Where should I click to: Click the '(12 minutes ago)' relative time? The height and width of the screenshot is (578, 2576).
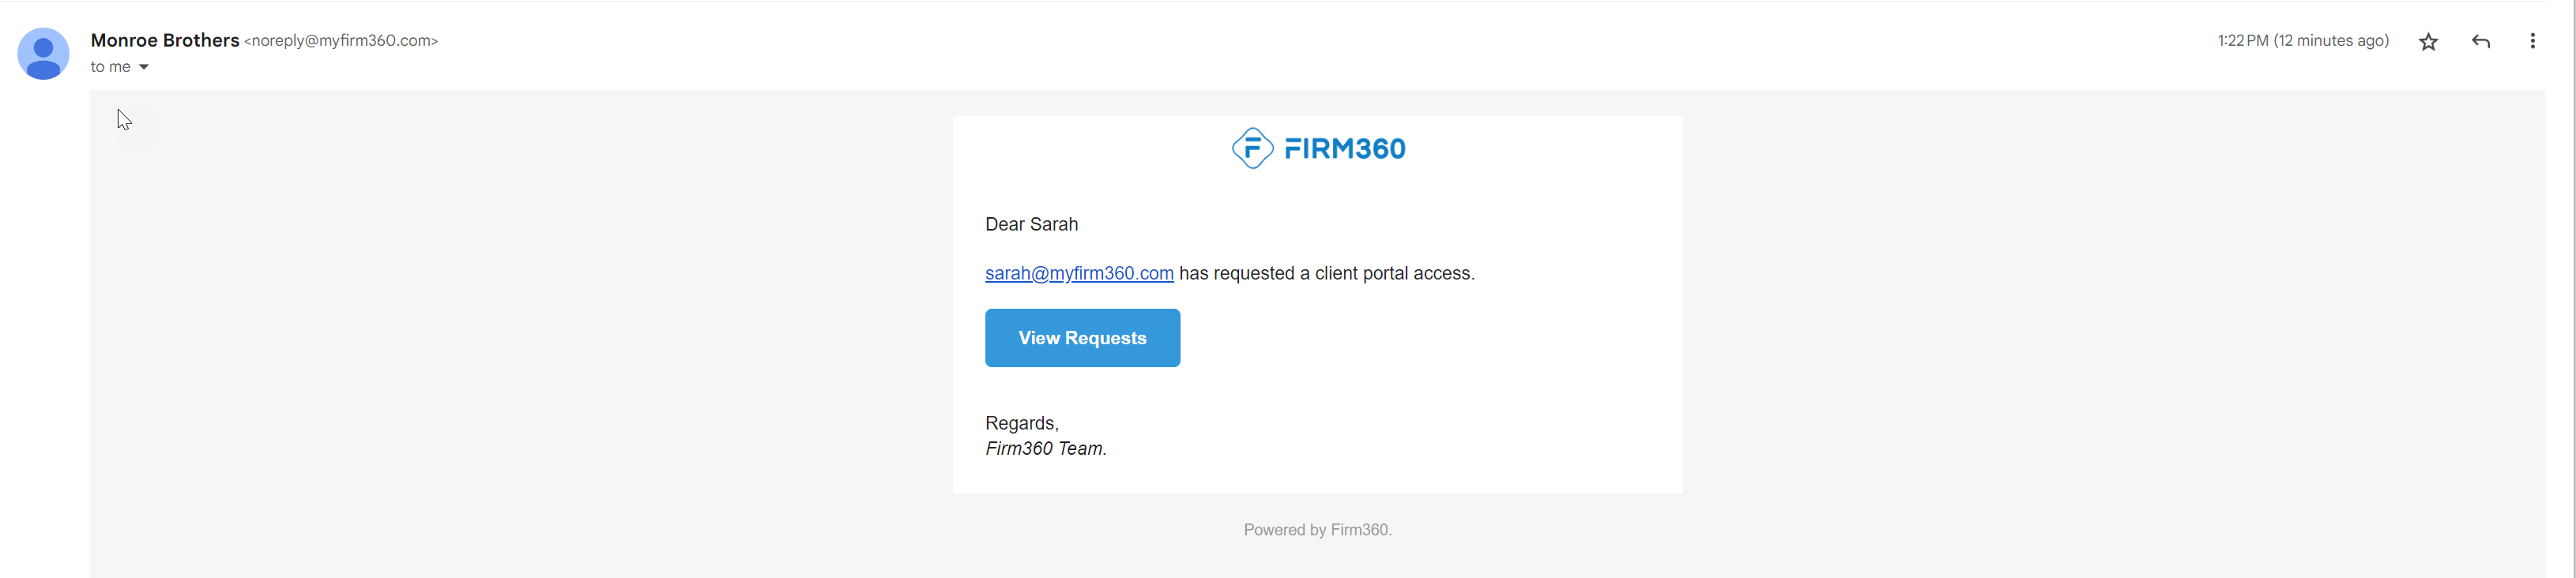[2331, 41]
